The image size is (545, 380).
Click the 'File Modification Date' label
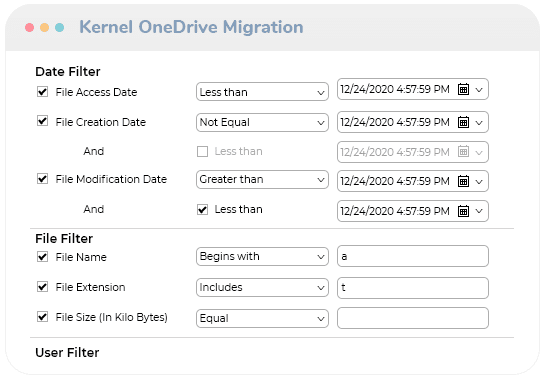[111, 179]
